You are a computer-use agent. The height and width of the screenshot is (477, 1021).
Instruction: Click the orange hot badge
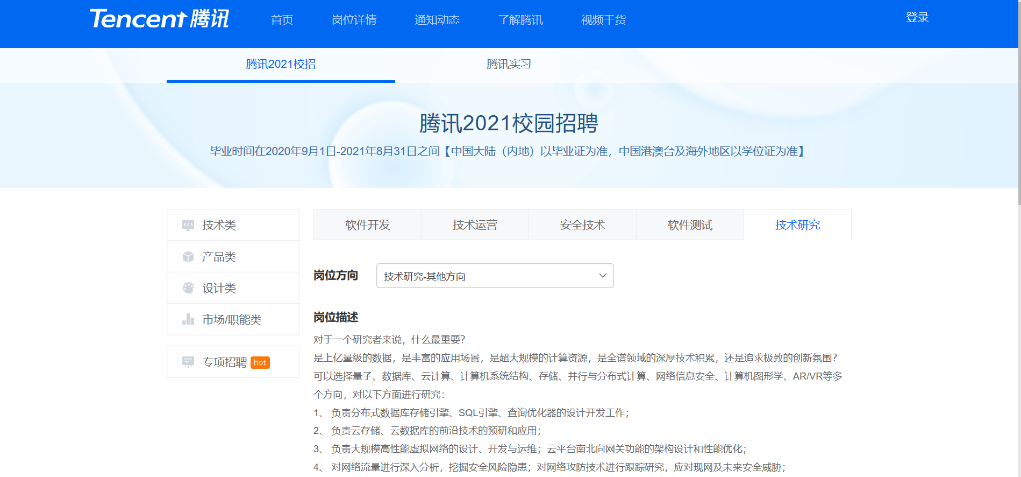260,362
